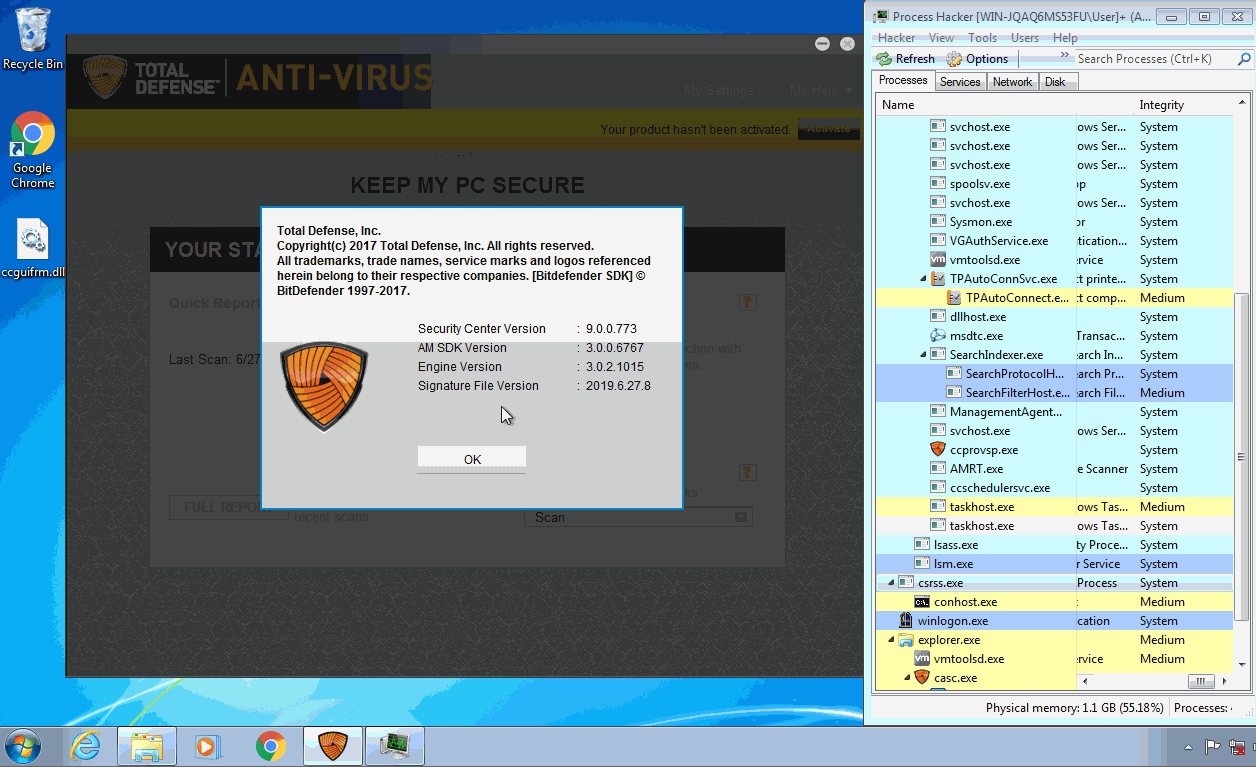The image size is (1256, 767).
Task: Focus the Search Processes field
Action: [x=1155, y=59]
